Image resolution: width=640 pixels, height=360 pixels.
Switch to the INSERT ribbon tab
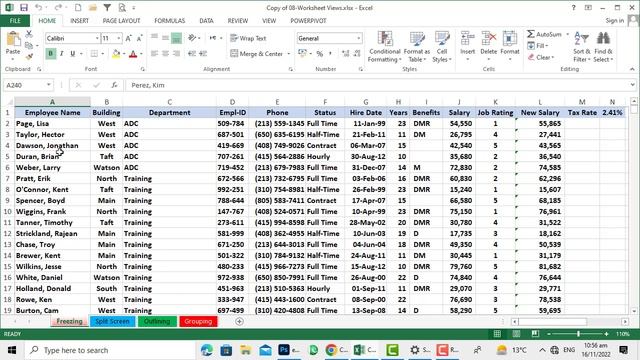79,20
